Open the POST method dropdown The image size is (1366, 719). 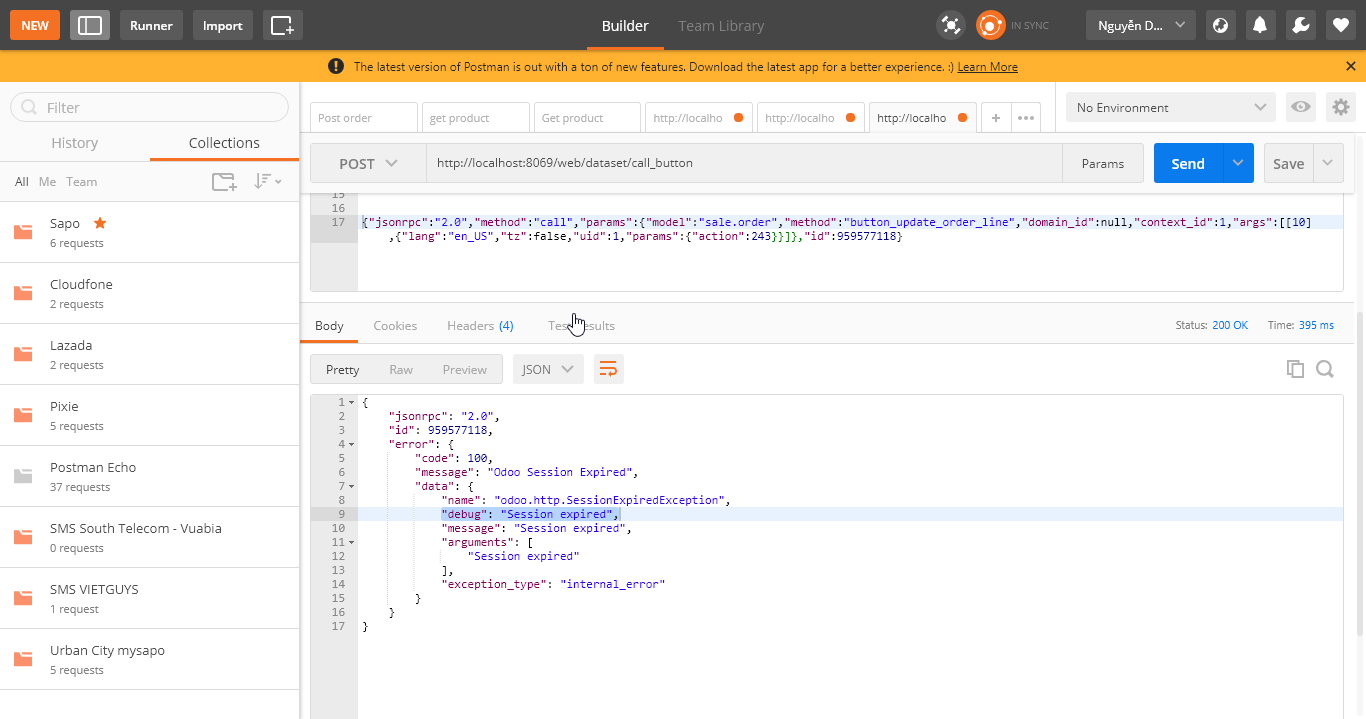coord(368,162)
